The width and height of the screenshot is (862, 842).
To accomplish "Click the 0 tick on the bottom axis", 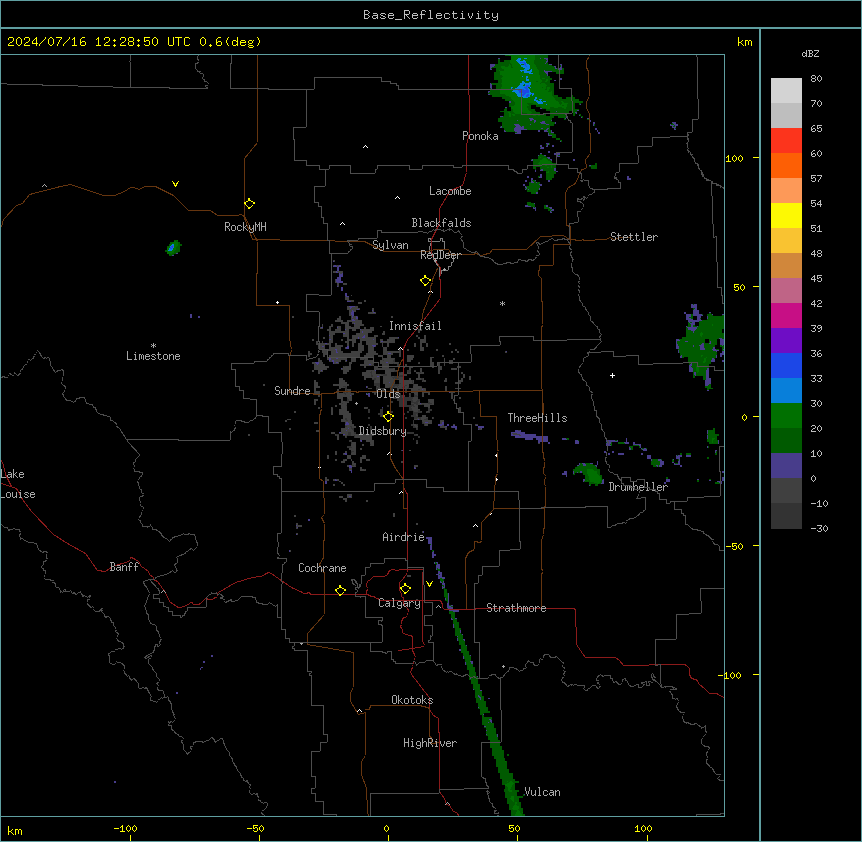I will pyautogui.click(x=386, y=828).
